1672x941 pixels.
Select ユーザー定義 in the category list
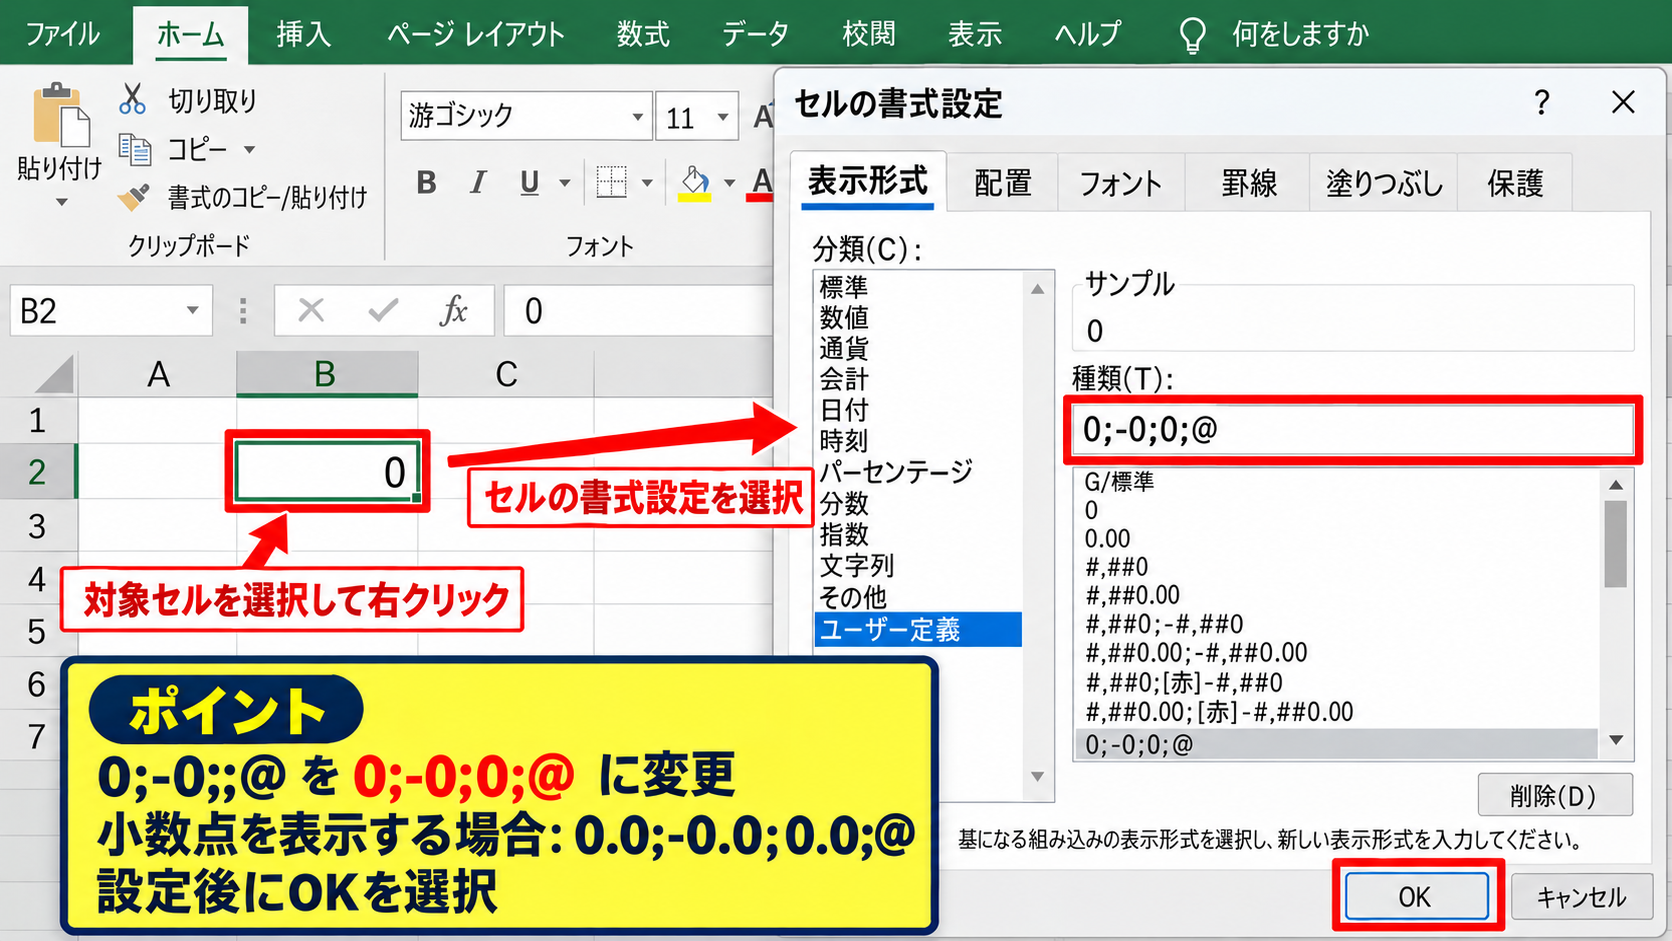pyautogui.click(x=918, y=629)
